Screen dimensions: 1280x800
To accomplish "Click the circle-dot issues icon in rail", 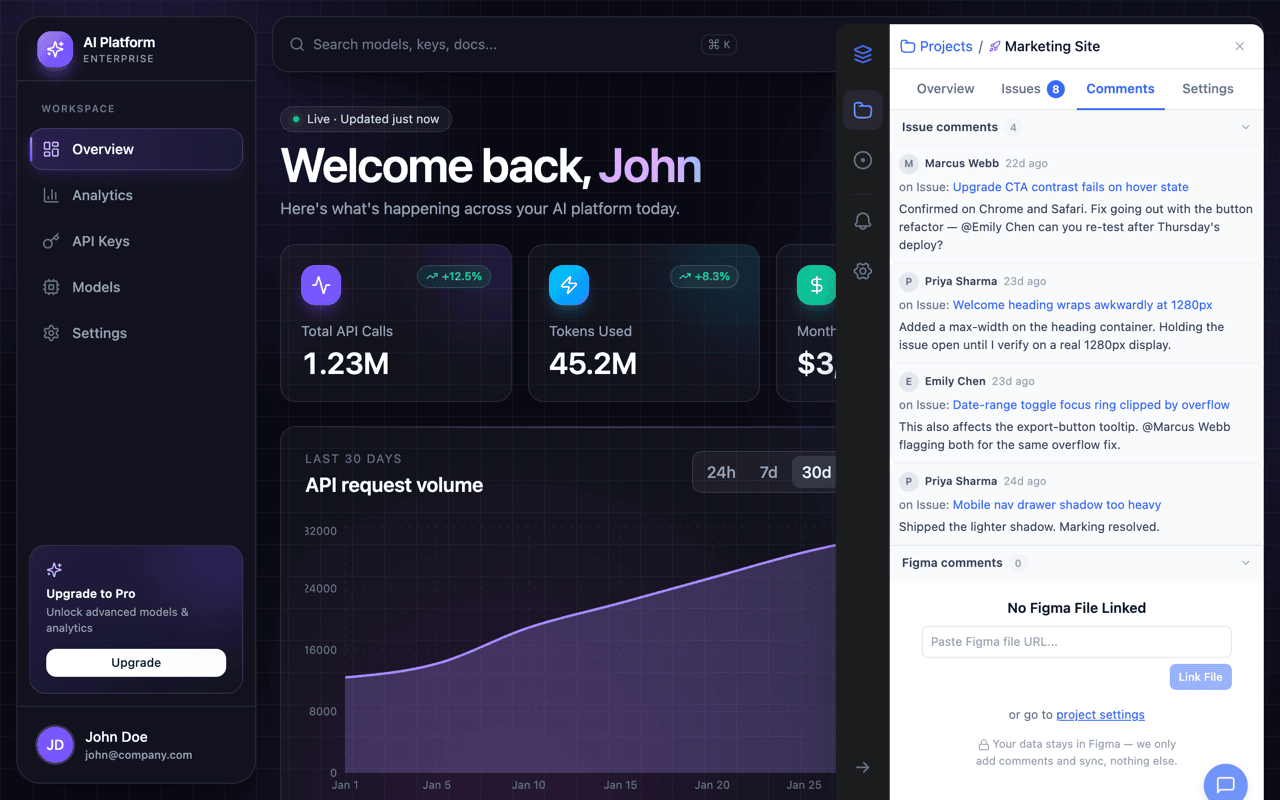I will tap(863, 160).
